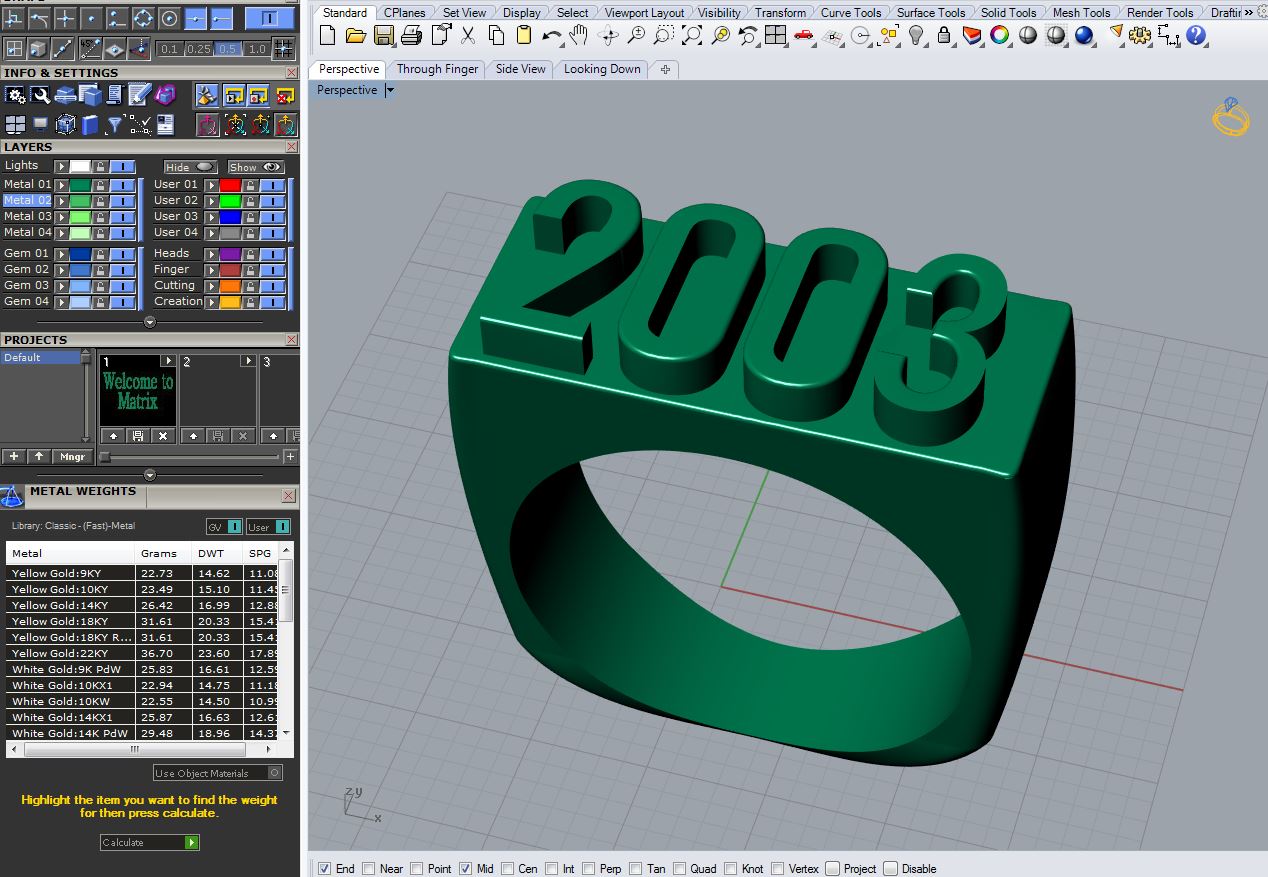Screen dimensions: 1268x877
Task: Click the padlock Lock objects icon
Action: tap(943, 36)
